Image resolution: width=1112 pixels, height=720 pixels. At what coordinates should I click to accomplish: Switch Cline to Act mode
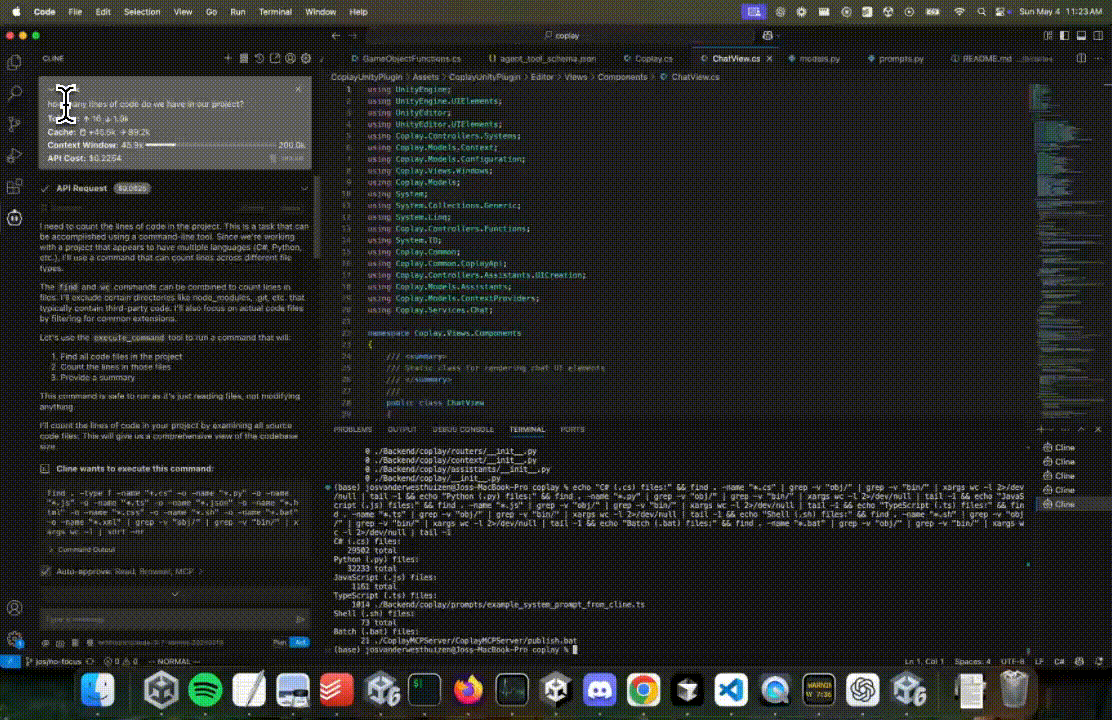[299, 643]
